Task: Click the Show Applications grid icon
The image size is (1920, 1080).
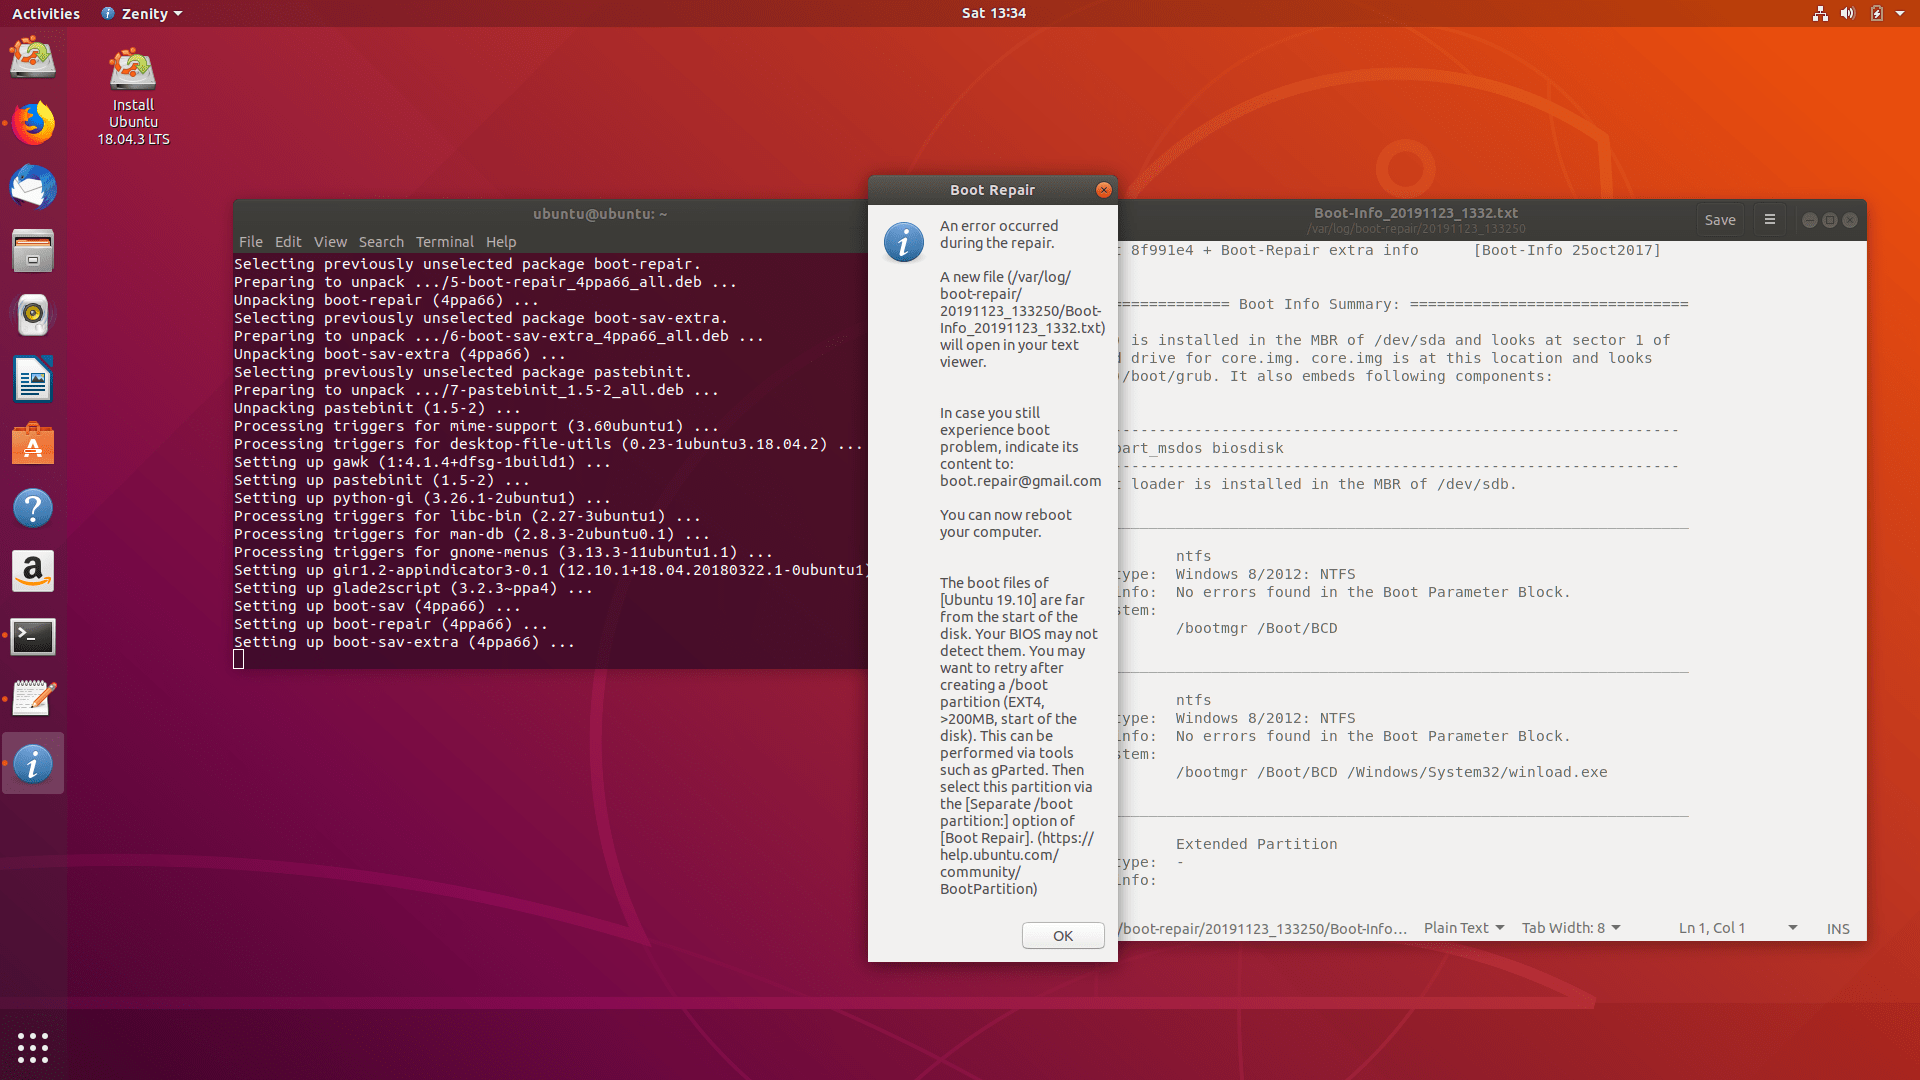Action: click(x=33, y=1046)
